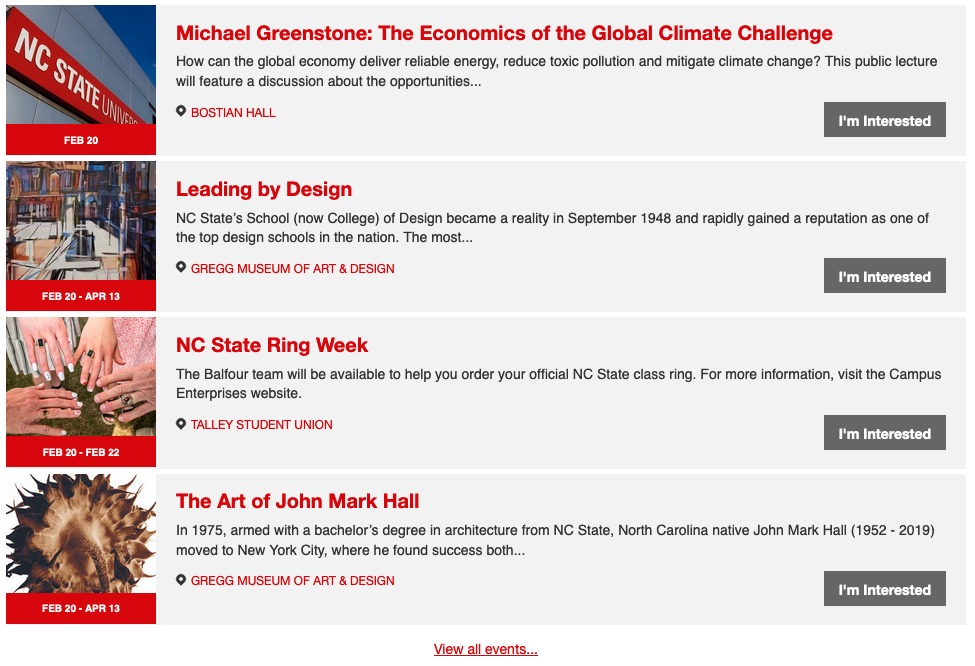Screen dimensions: 975x666
Task: Open the Leading by Design event image
Action: (x=81, y=221)
